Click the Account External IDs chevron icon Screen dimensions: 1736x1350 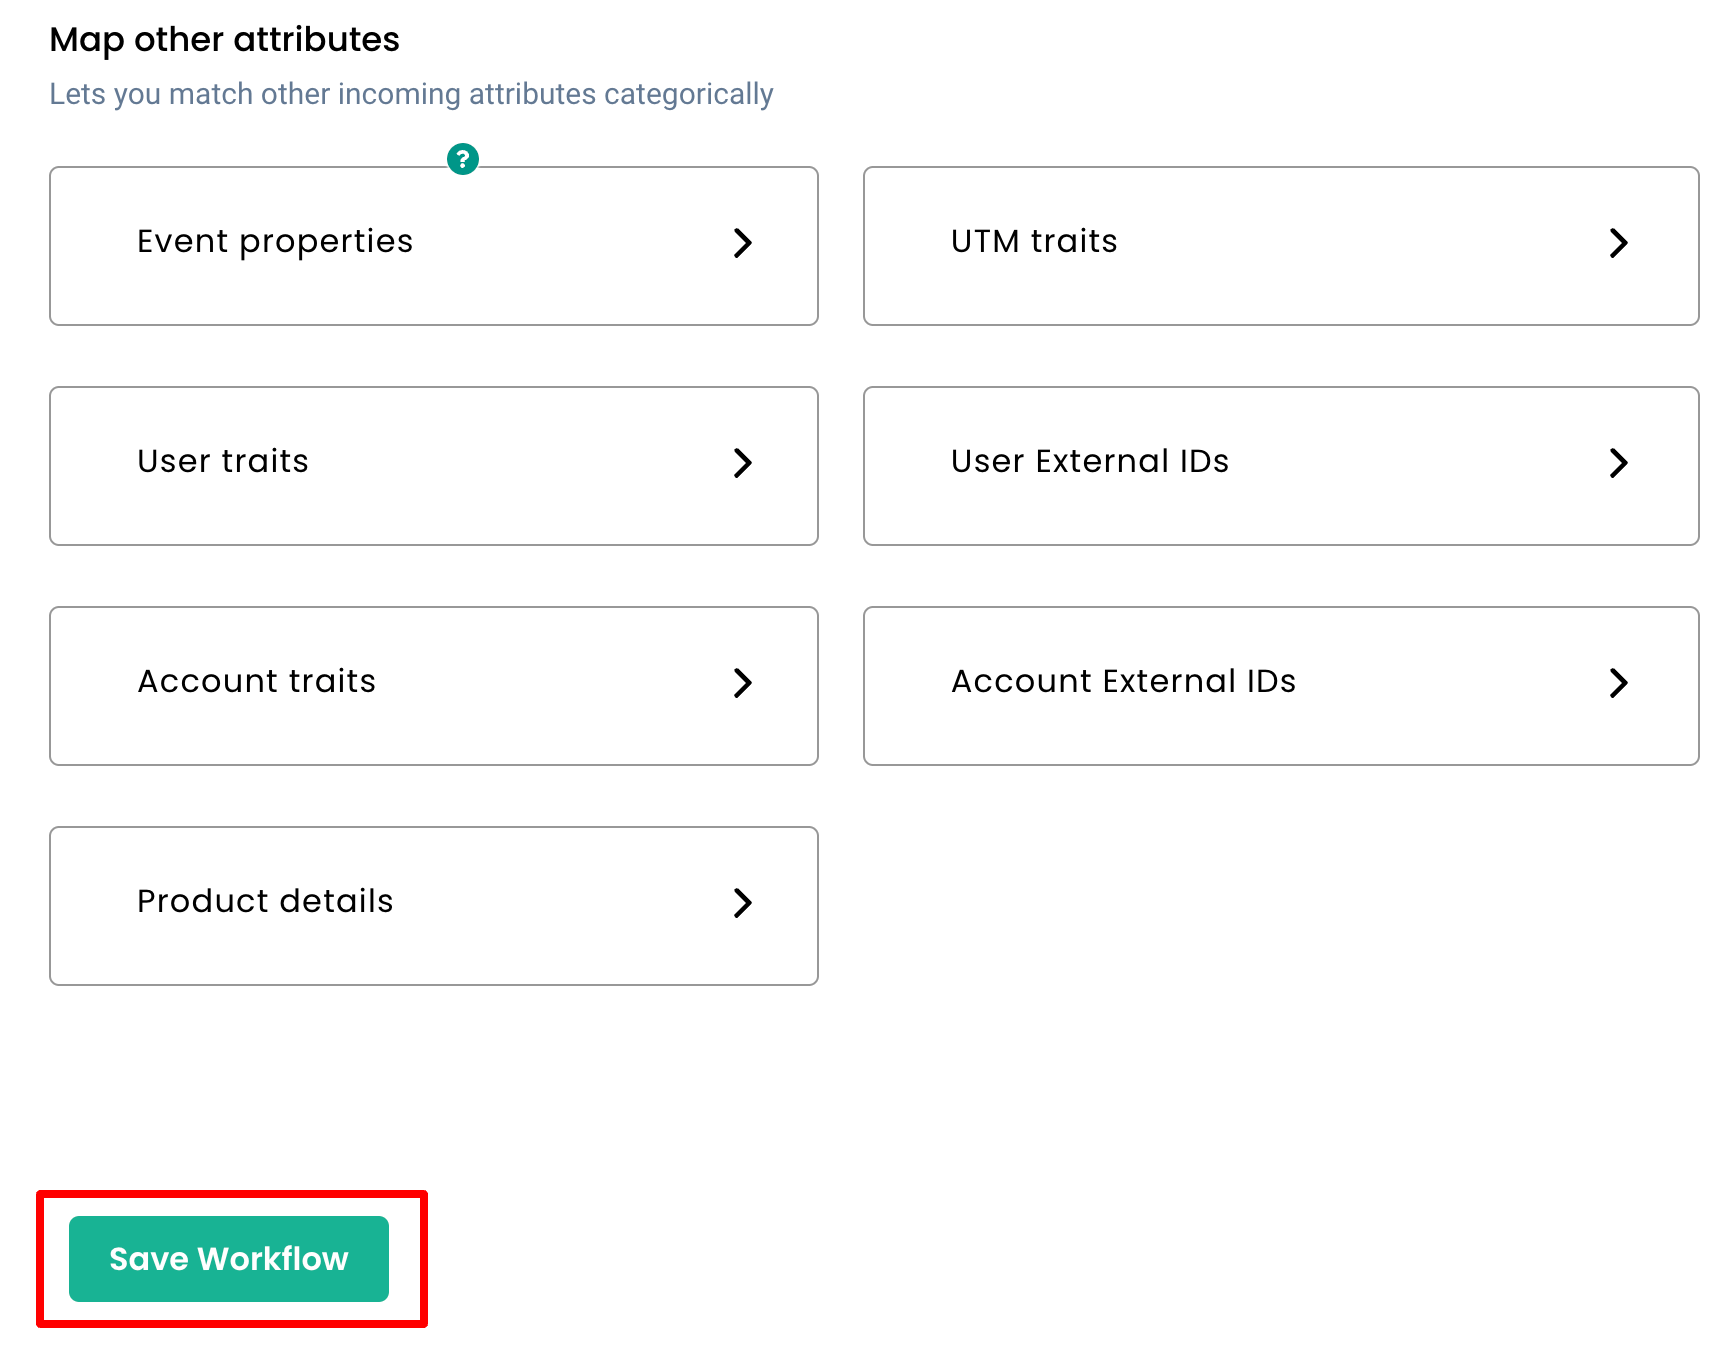[1620, 683]
